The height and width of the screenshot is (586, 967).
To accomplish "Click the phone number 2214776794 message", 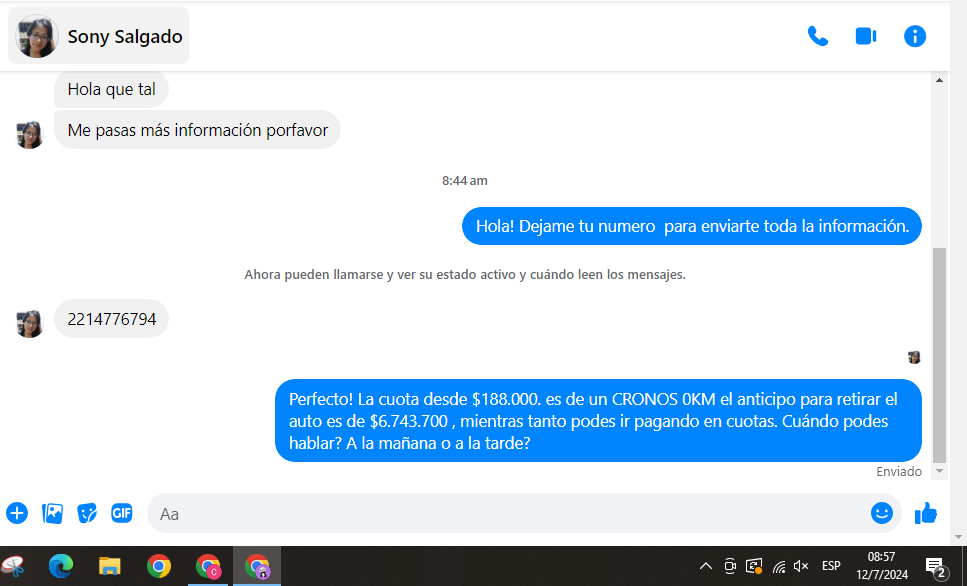I will coord(112,319).
